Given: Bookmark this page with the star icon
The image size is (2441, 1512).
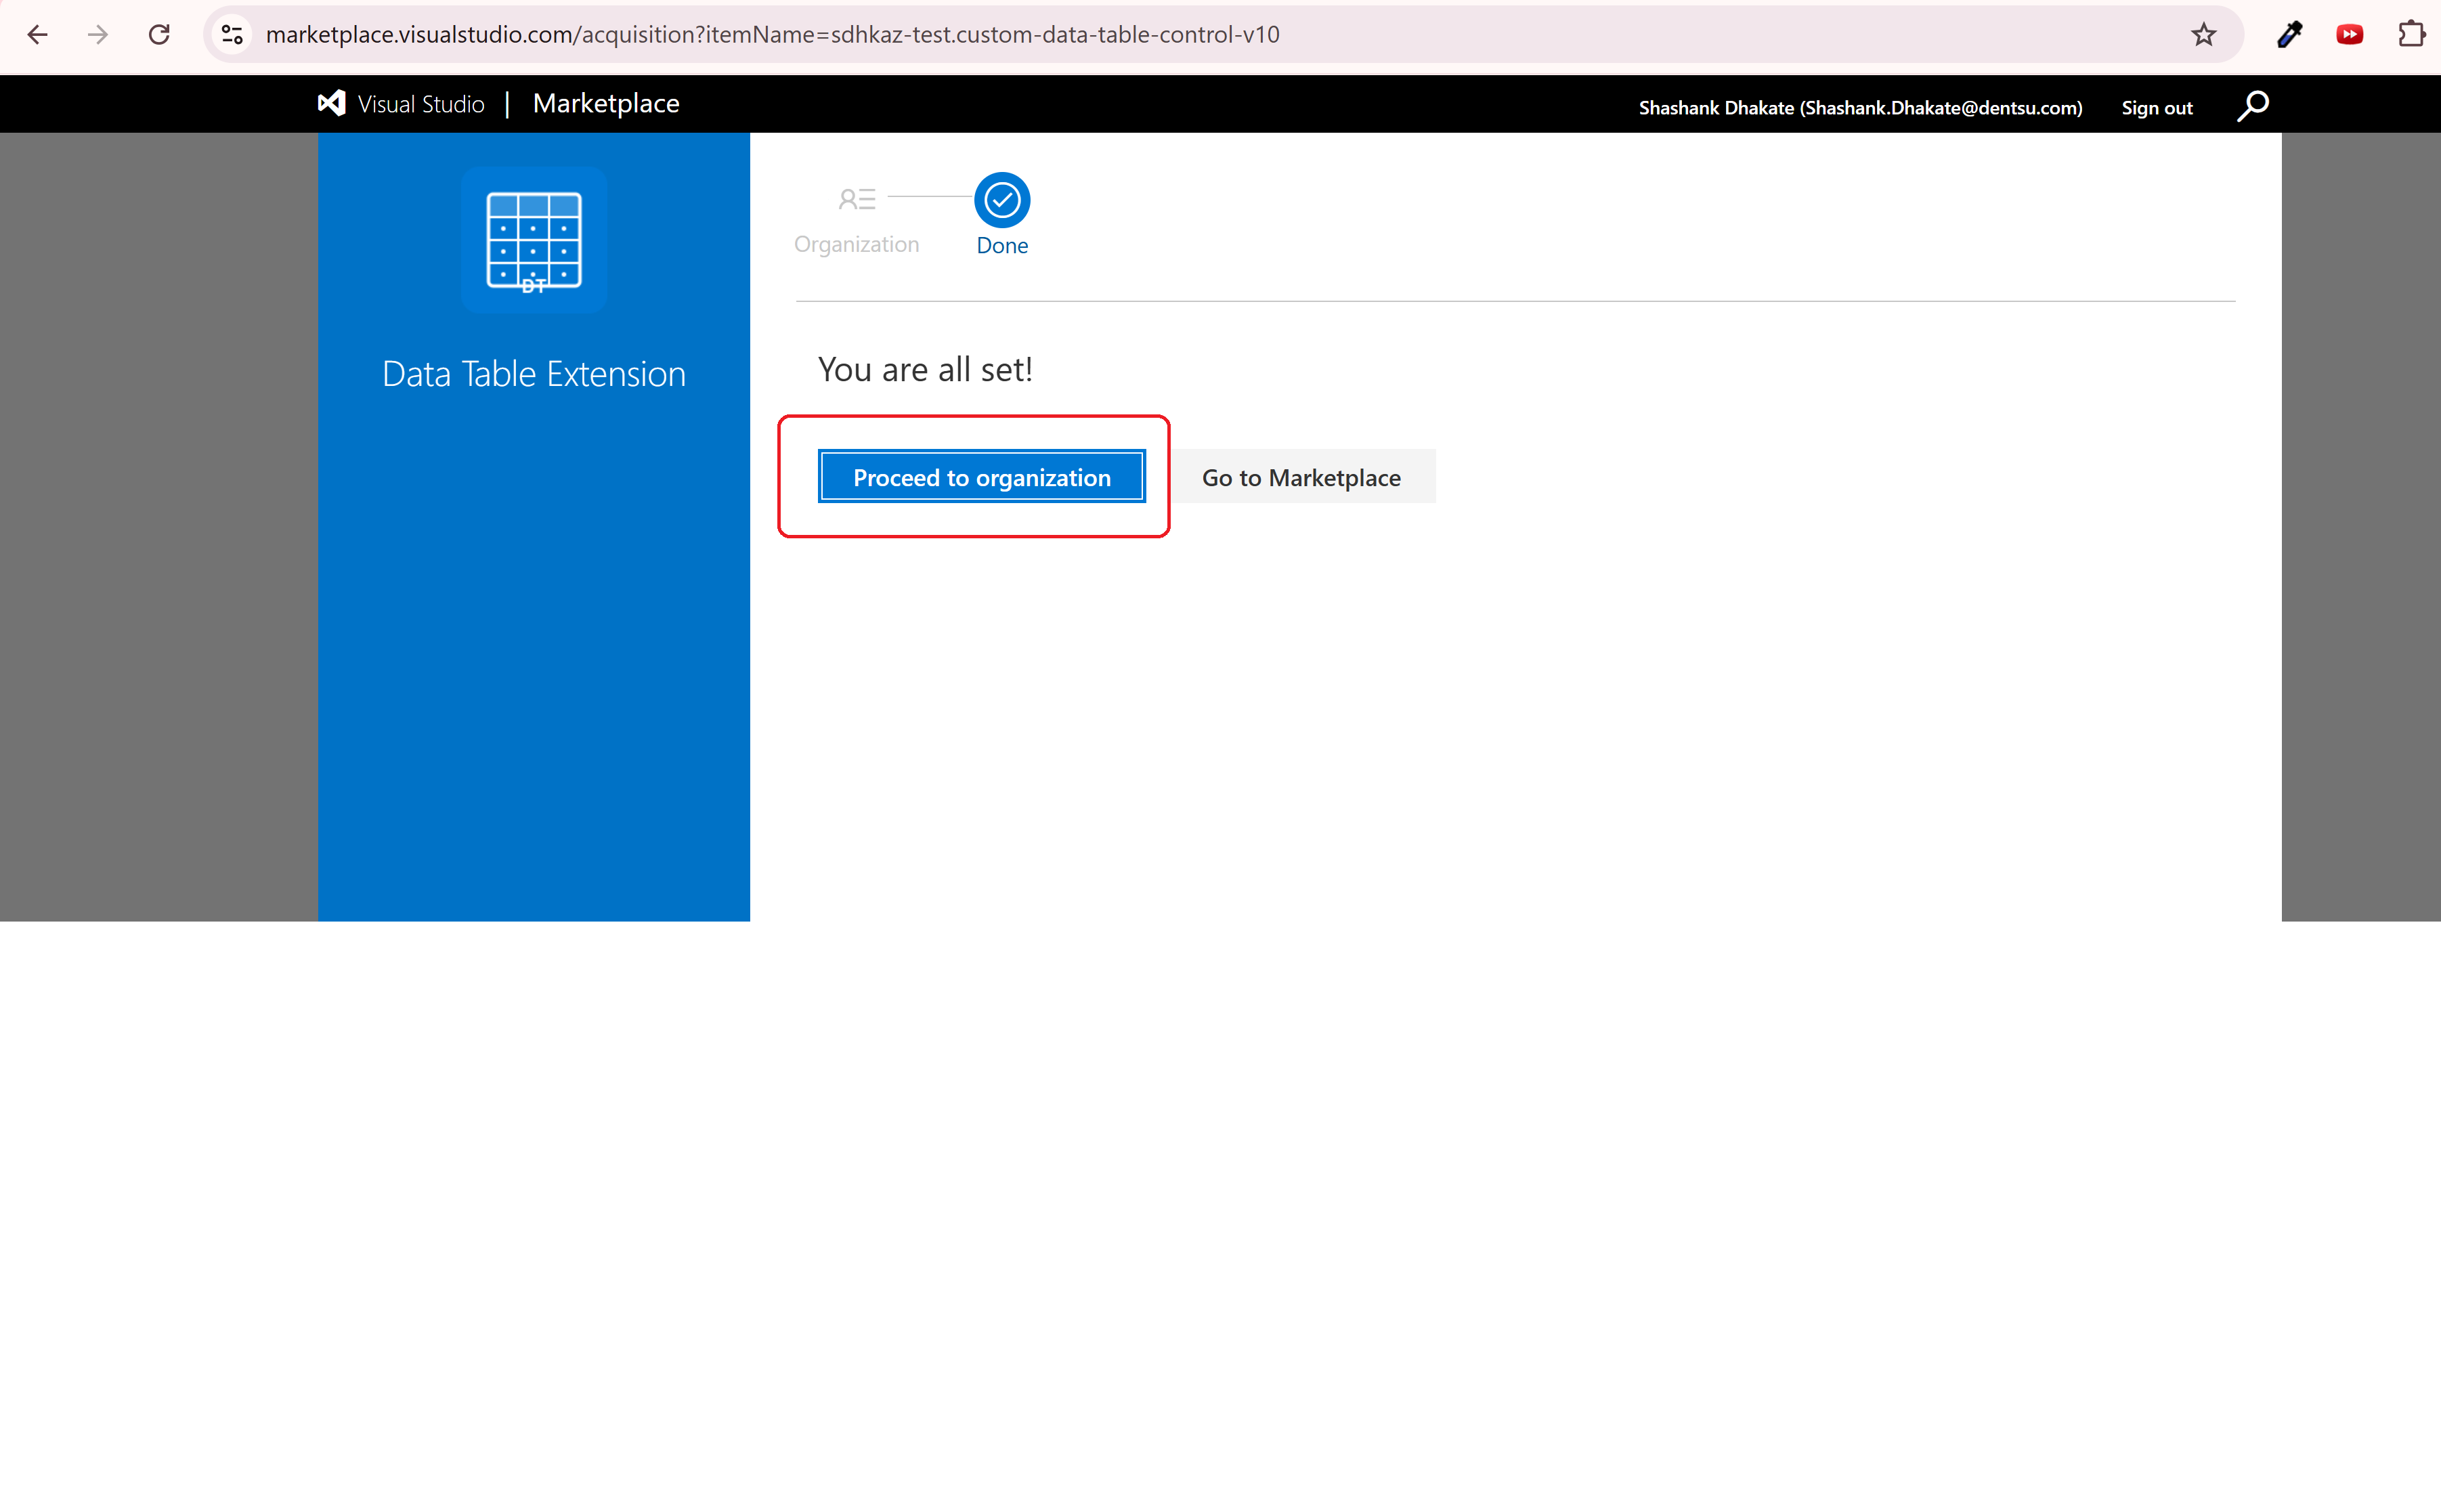Looking at the screenshot, I should click(x=2203, y=35).
